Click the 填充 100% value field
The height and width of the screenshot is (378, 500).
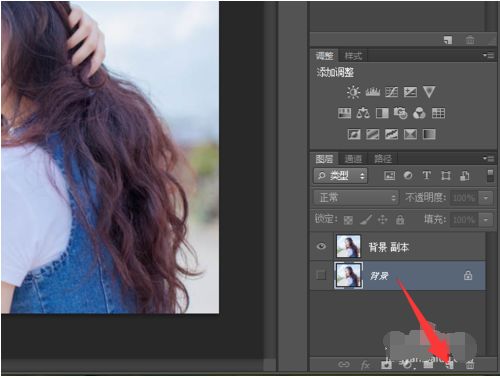[464, 220]
